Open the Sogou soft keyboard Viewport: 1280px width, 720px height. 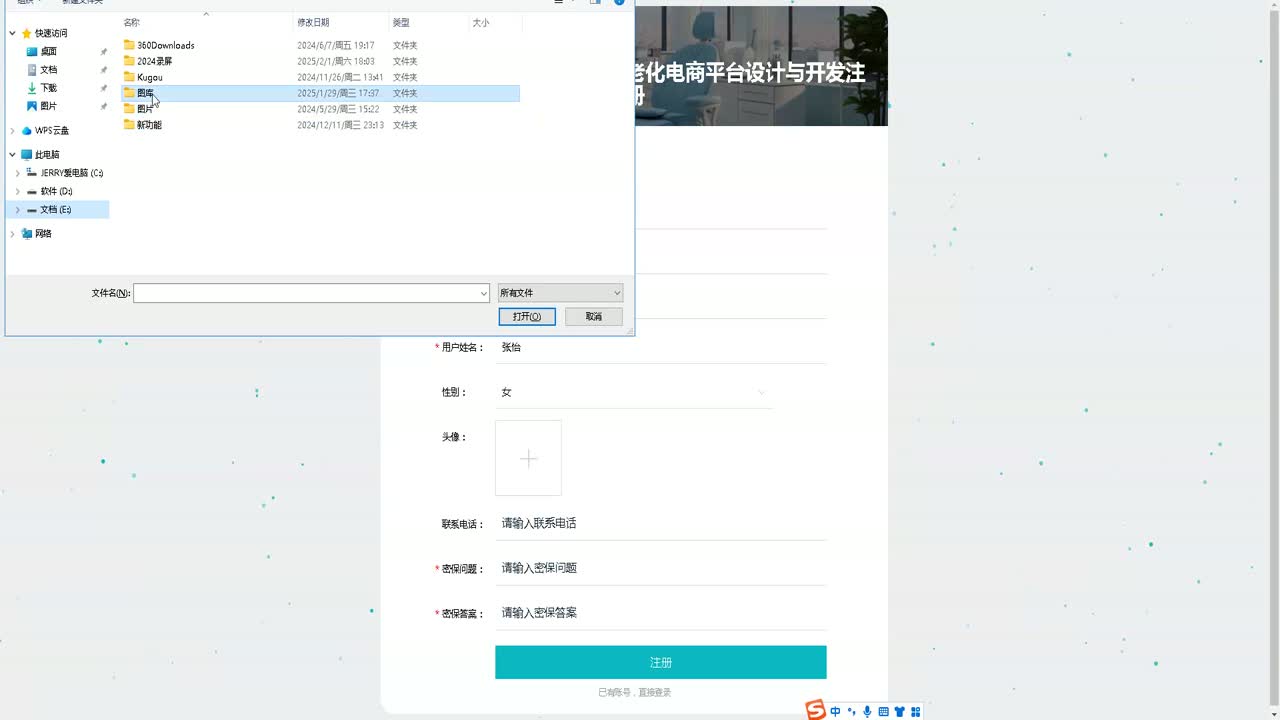[883, 712]
